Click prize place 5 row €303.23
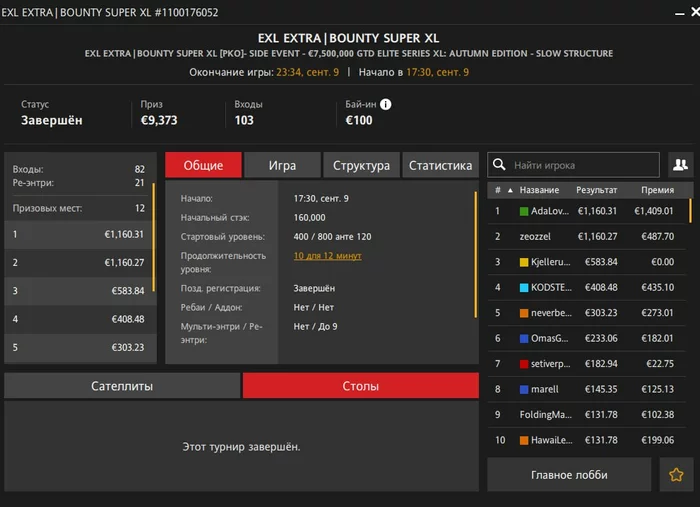Viewport: 700px width, 507px height. [x=80, y=348]
